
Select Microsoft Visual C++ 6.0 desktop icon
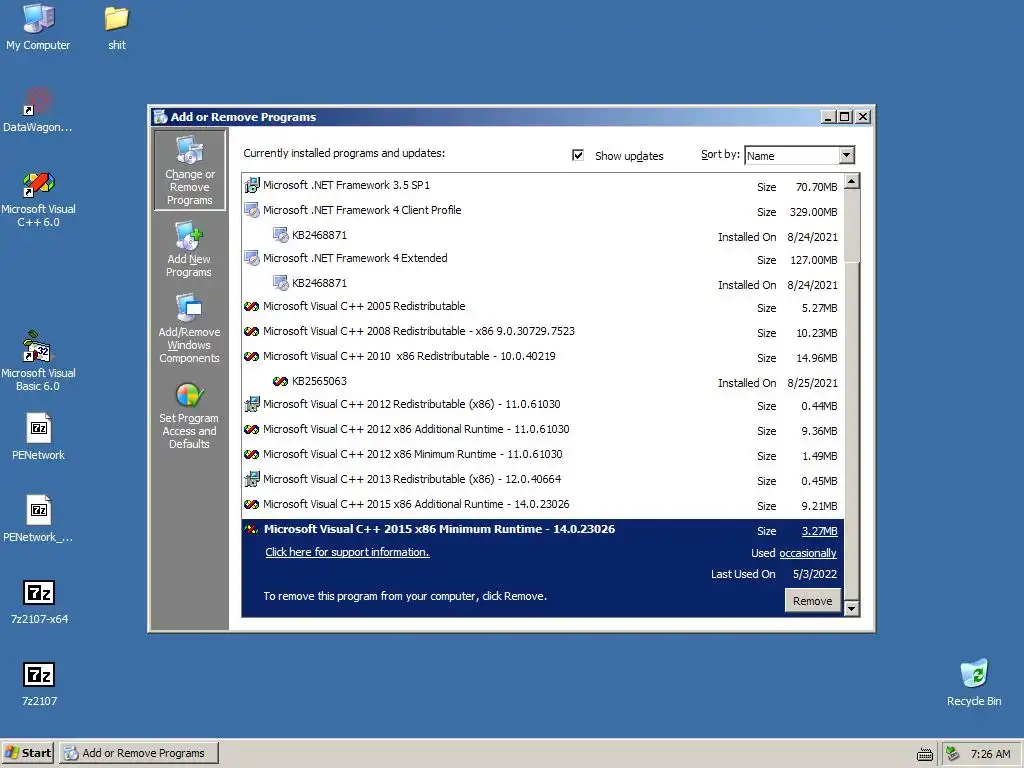tap(38, 184)
